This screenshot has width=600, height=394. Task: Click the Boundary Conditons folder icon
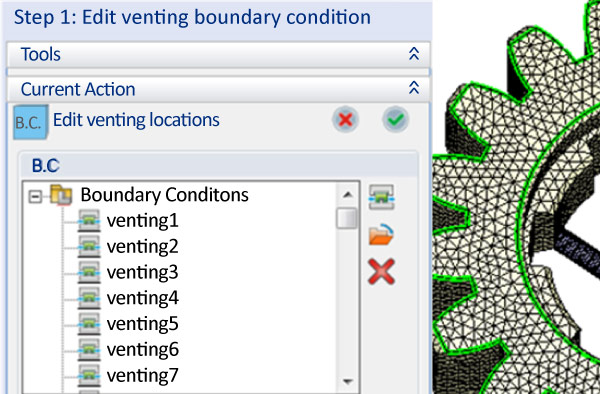click(x=61, y=195)
